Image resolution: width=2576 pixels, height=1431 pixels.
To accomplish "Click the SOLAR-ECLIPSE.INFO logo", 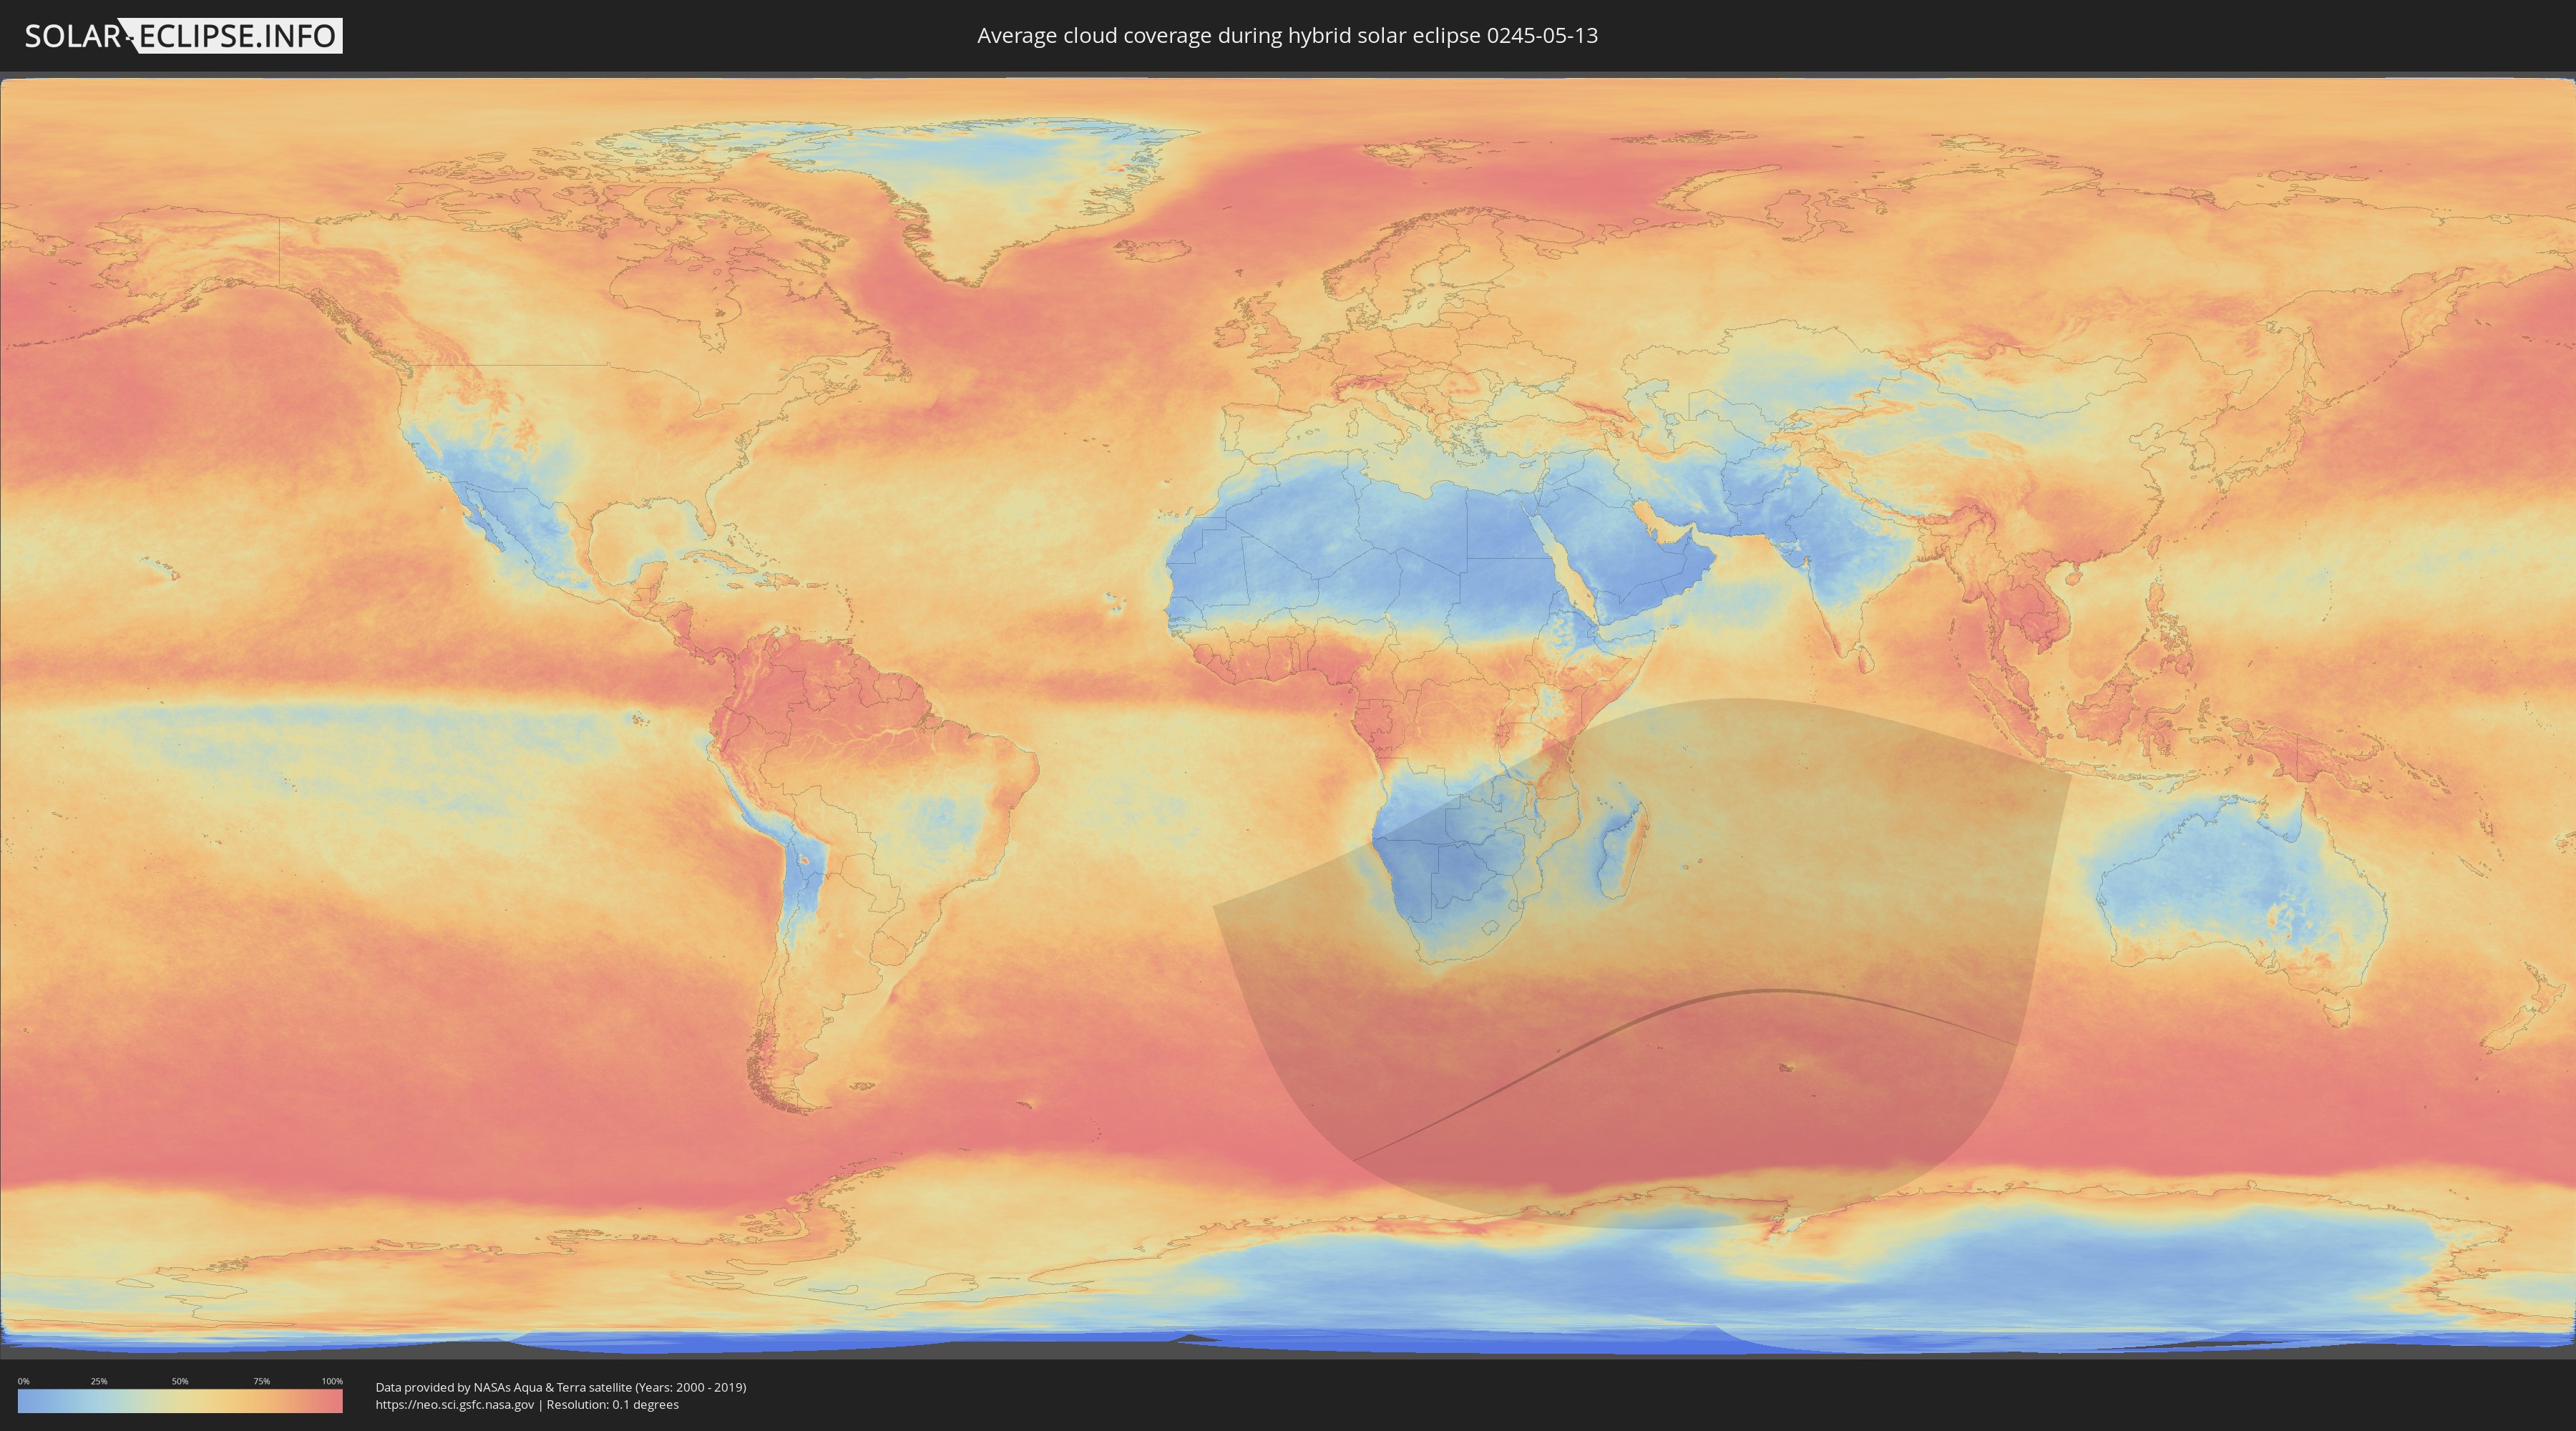I will coord(183,36).
